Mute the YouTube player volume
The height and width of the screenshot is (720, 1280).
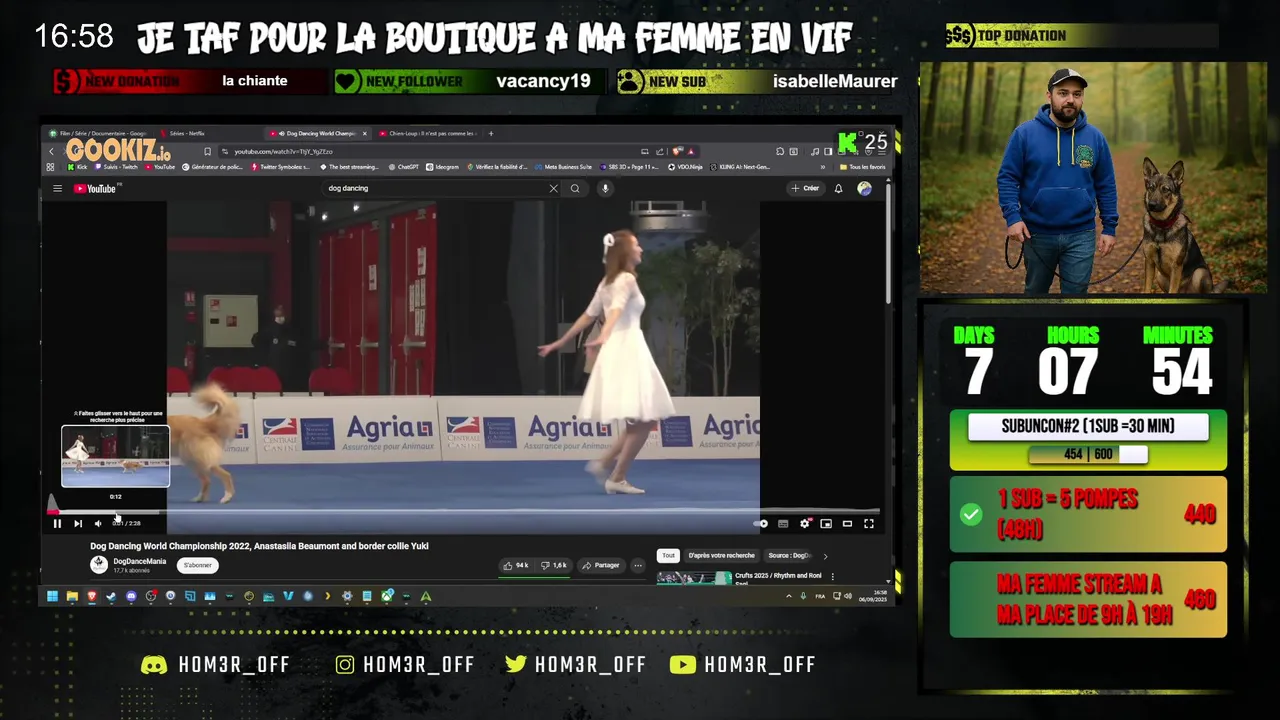[x=98, y=523]
